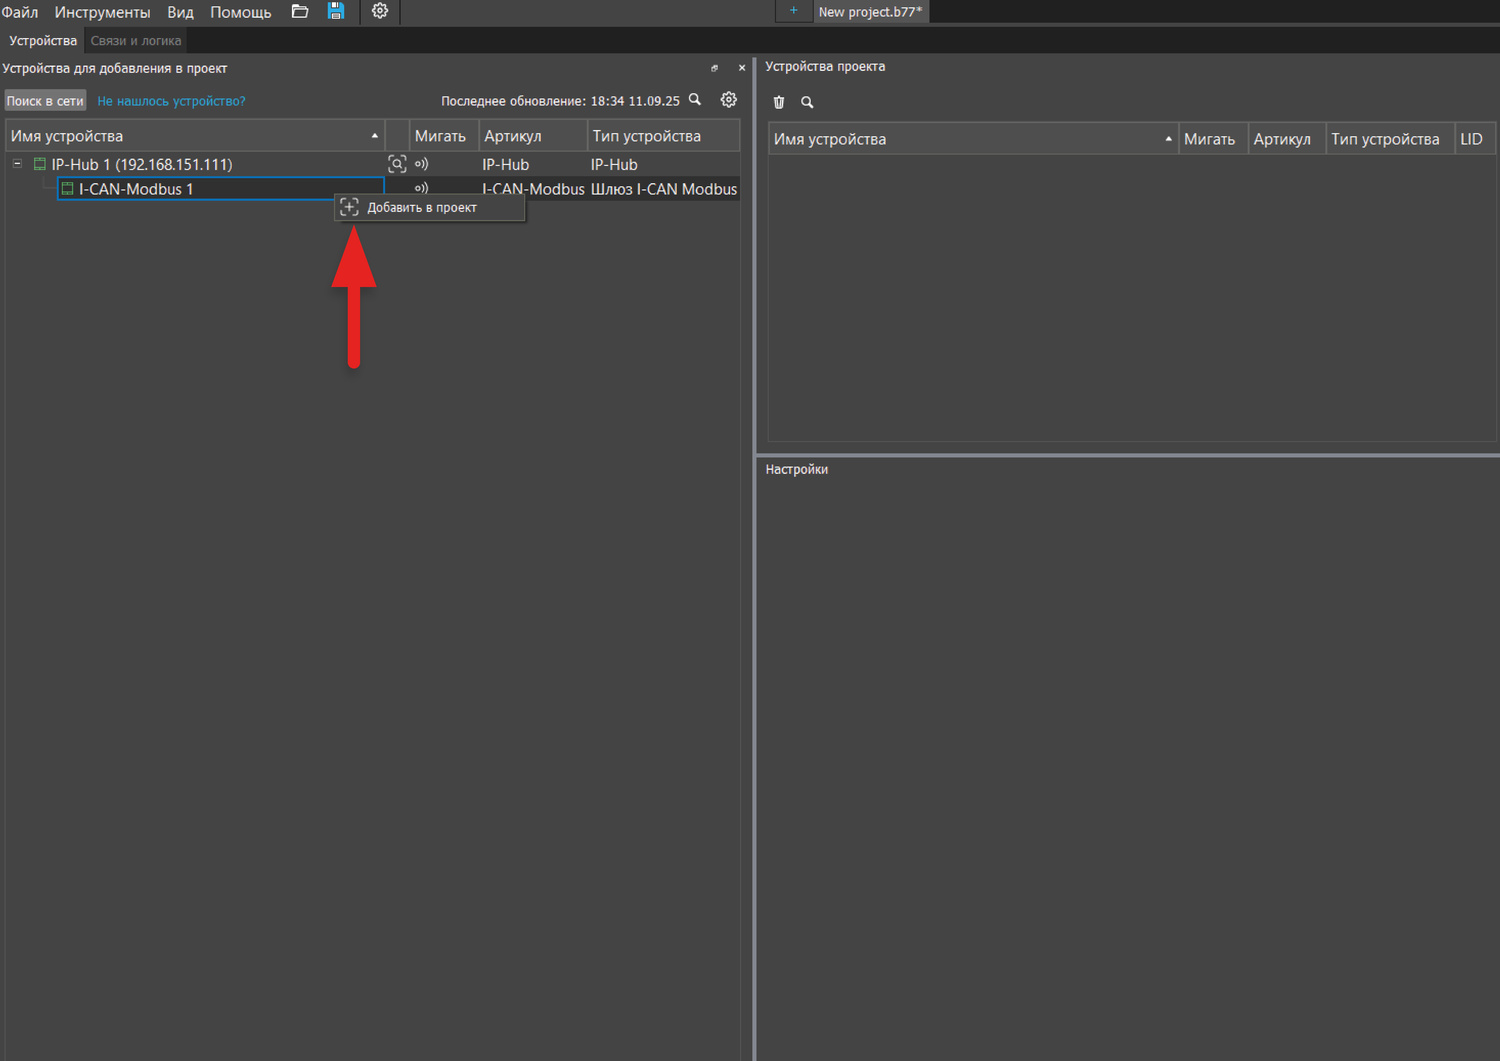The width and height of the screenshot is (1500, 1061).
Task: Follow the Не нашлось устройство? link
Action: click(171, 101)
